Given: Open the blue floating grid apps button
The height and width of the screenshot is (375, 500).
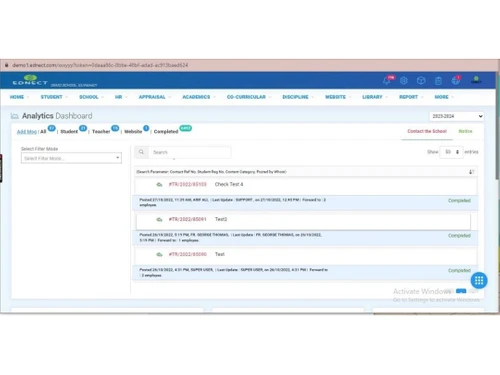Looking at the screenshot, I should click(479, 280).
